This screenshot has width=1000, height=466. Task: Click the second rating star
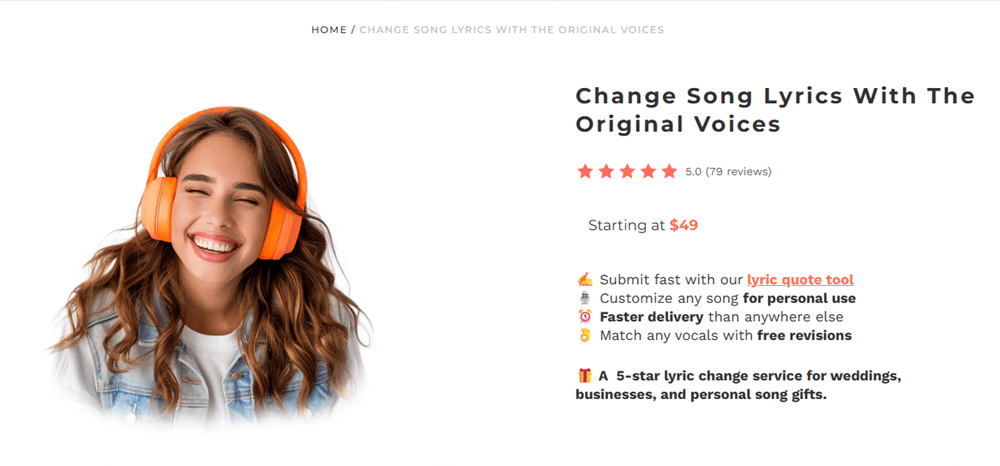coord(606,171)
